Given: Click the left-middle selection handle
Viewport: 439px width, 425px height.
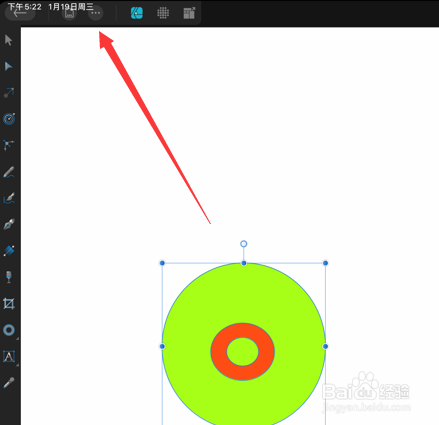Looking at the screenshot, I should coord(162,346).
